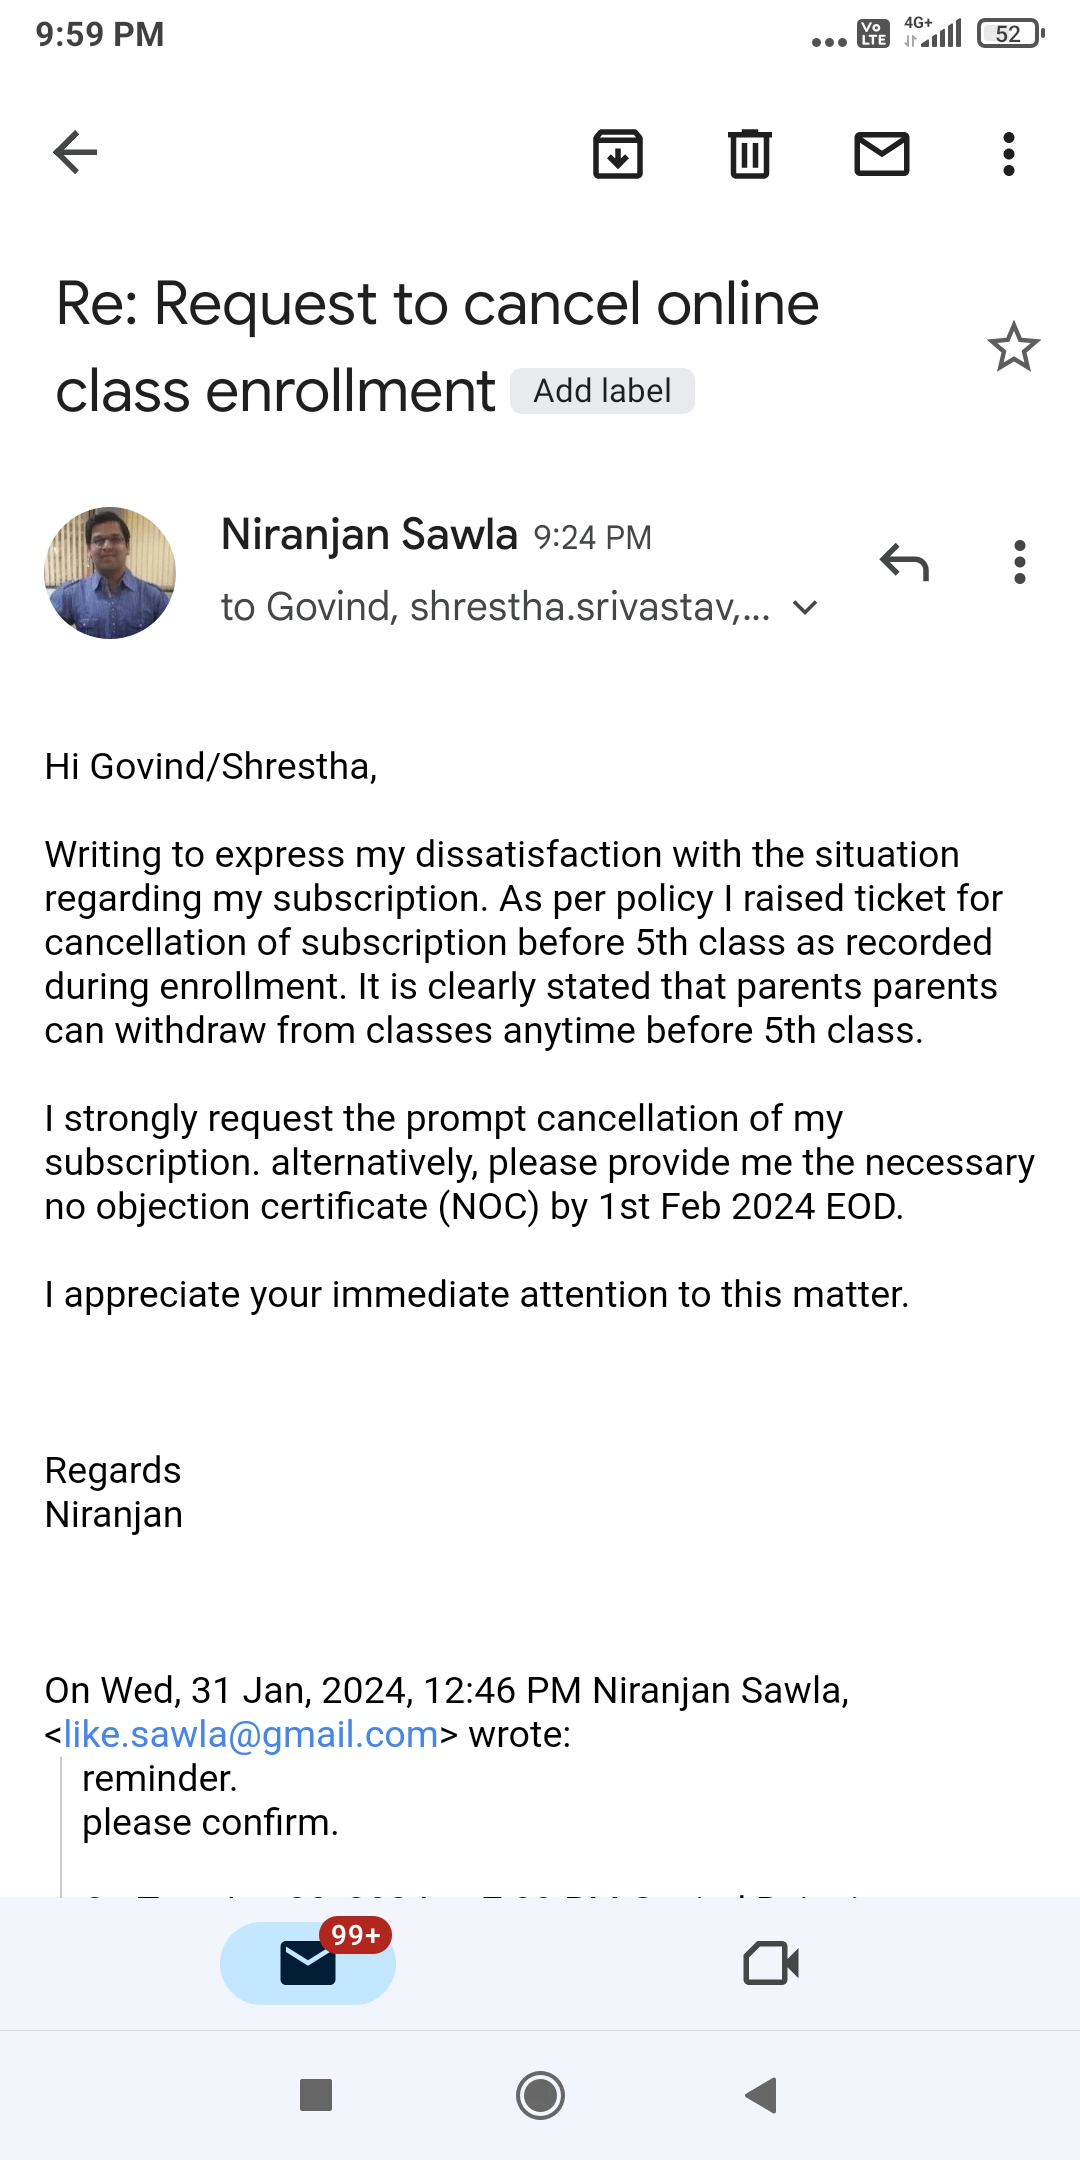Image resolution: width=1080 pixels, height=2160 pixels.
Task: Star this email conversation
Action: coord(1013,347)
